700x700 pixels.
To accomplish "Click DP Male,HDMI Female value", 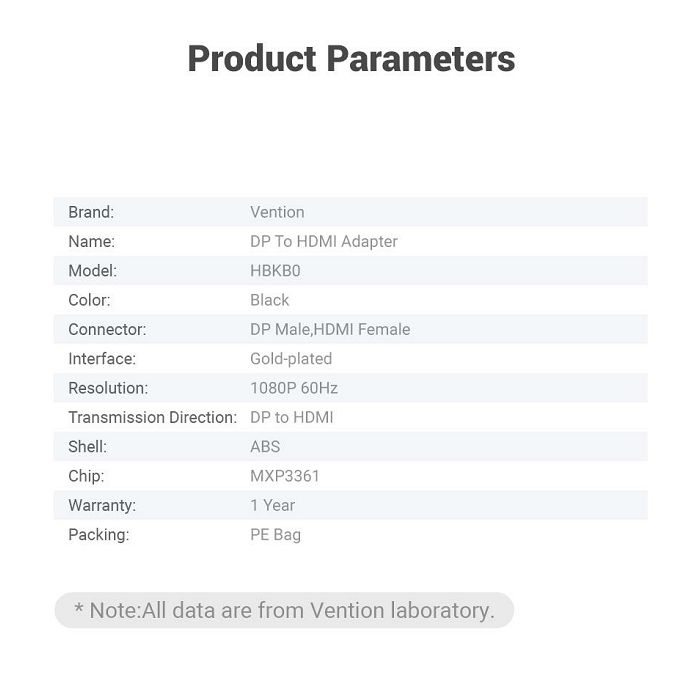I will click(x=330, y=329).
